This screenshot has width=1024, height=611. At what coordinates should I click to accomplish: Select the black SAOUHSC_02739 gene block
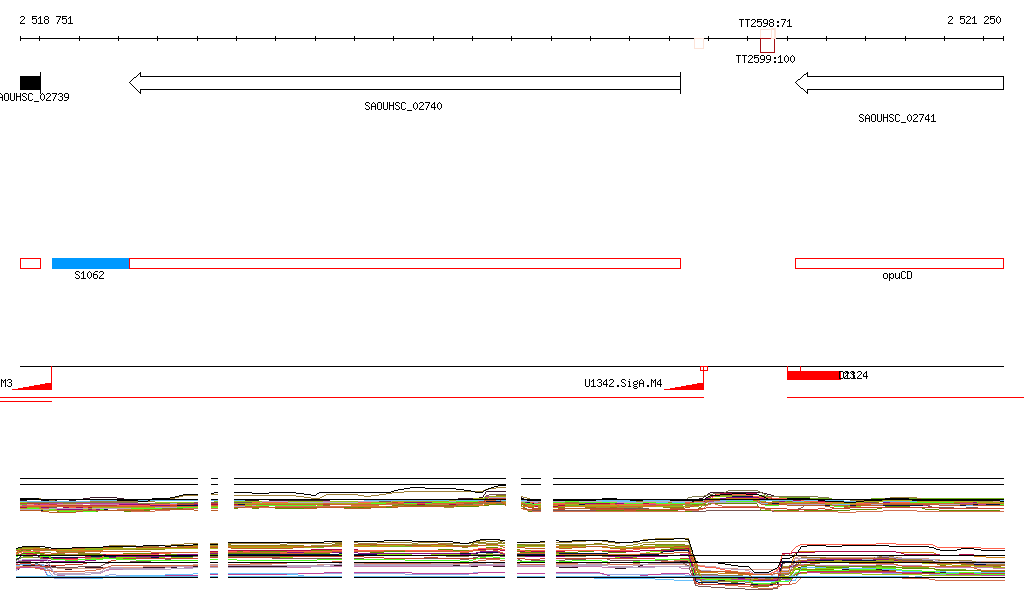click(x=30, y=82)
